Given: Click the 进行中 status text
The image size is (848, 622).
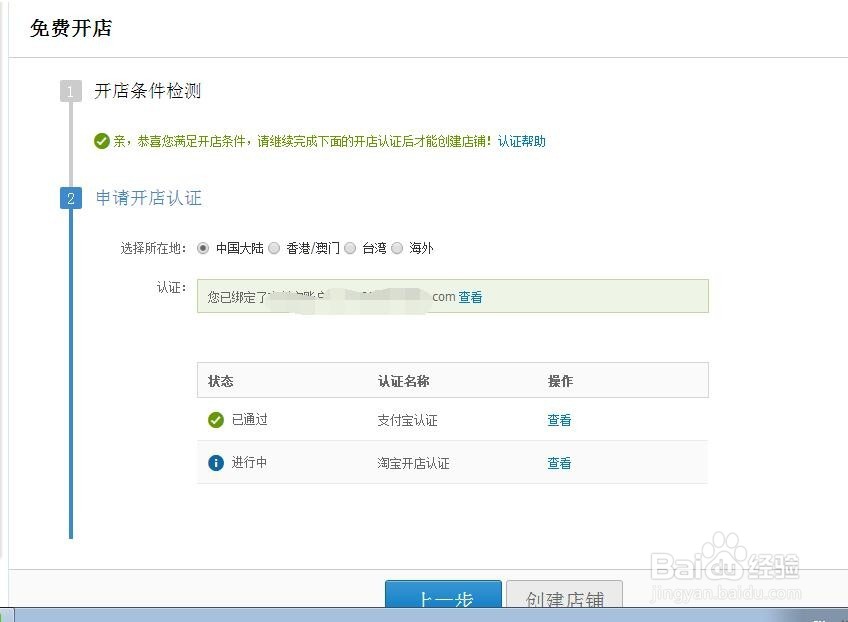Looking at the screenshot, I should (x=249, y=462).
